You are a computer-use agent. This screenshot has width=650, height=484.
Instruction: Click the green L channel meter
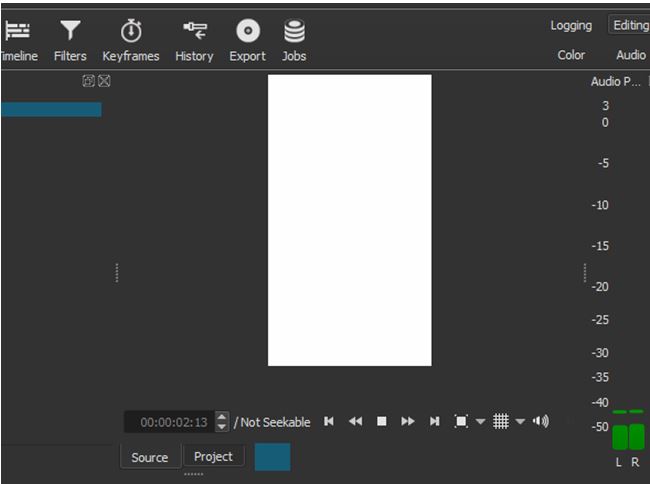coord(620,437)
